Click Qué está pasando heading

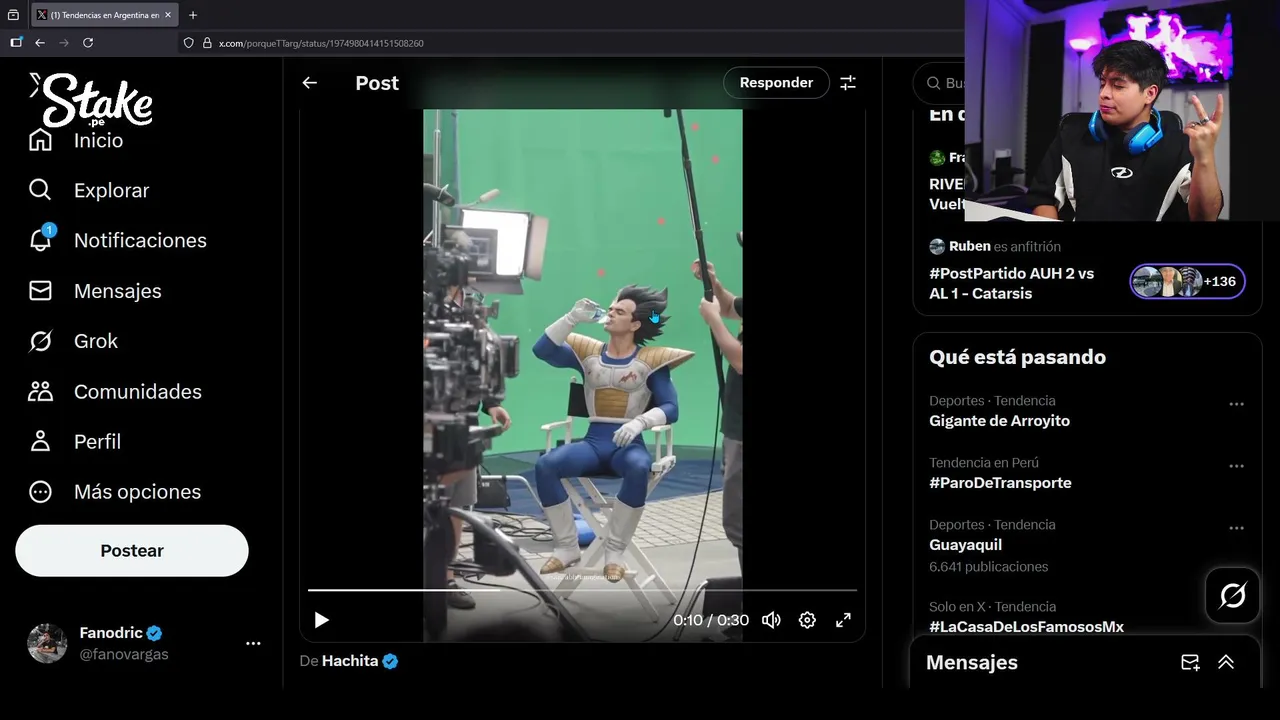tap(1017, 357)
